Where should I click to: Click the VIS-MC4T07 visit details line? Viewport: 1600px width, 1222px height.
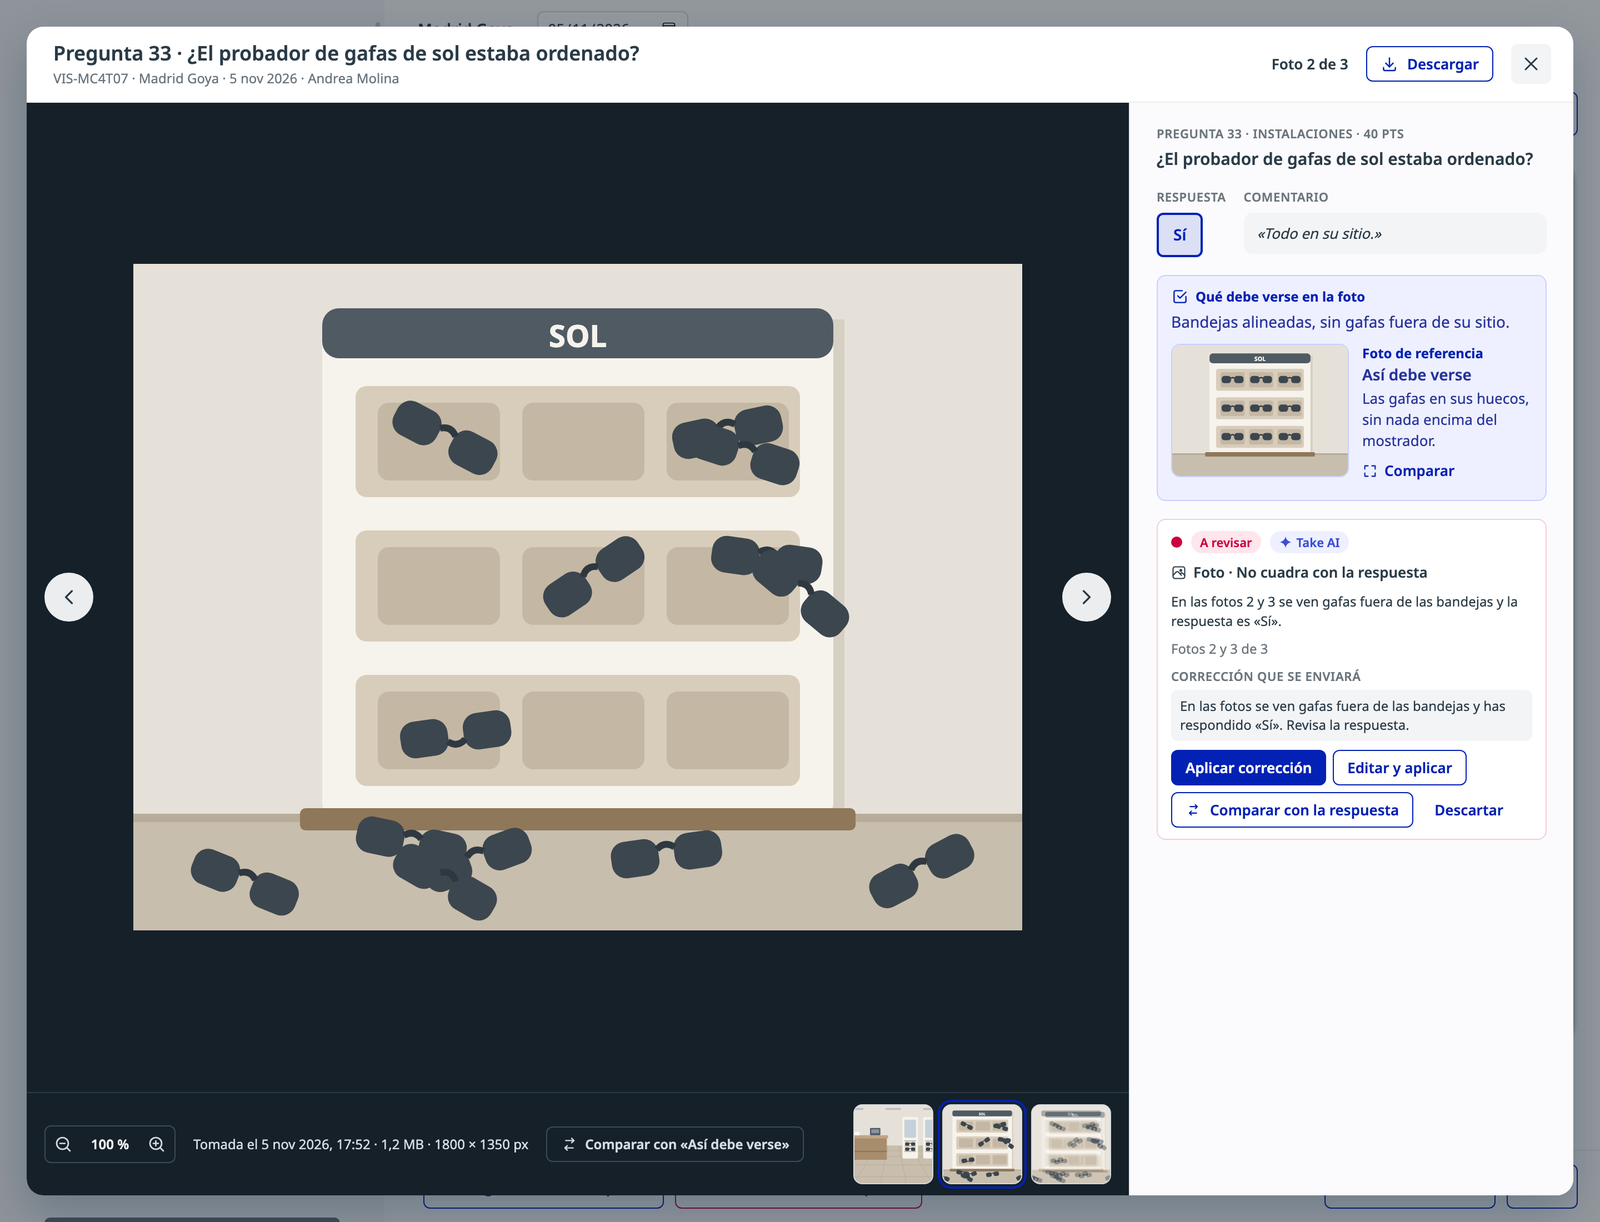click(x=226, y=79)
